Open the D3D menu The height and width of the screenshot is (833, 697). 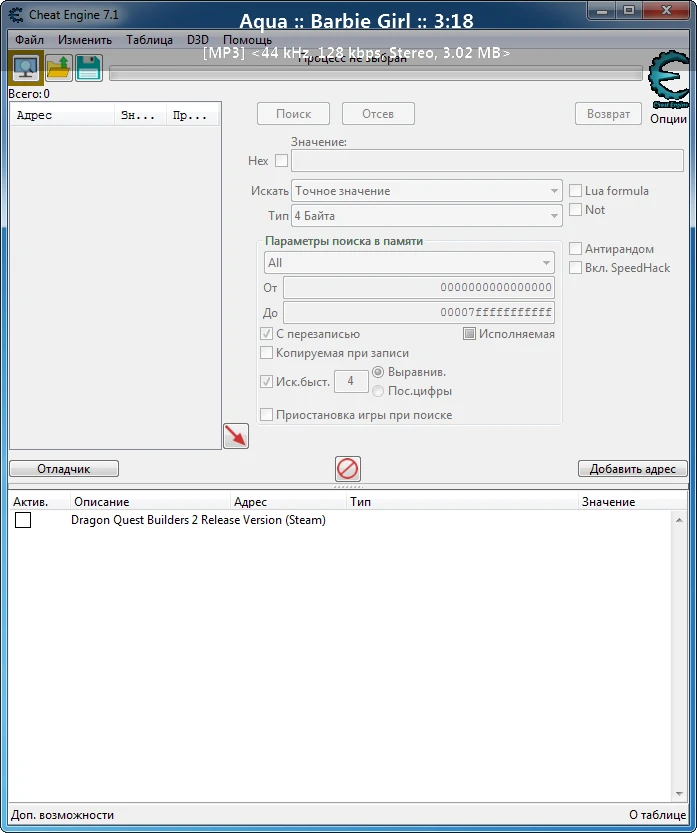tap(198, 40)
